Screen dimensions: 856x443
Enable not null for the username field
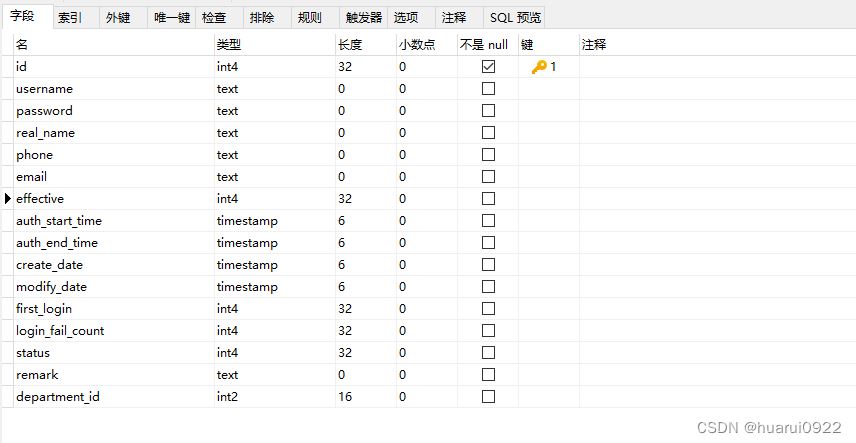coord(488,88)
